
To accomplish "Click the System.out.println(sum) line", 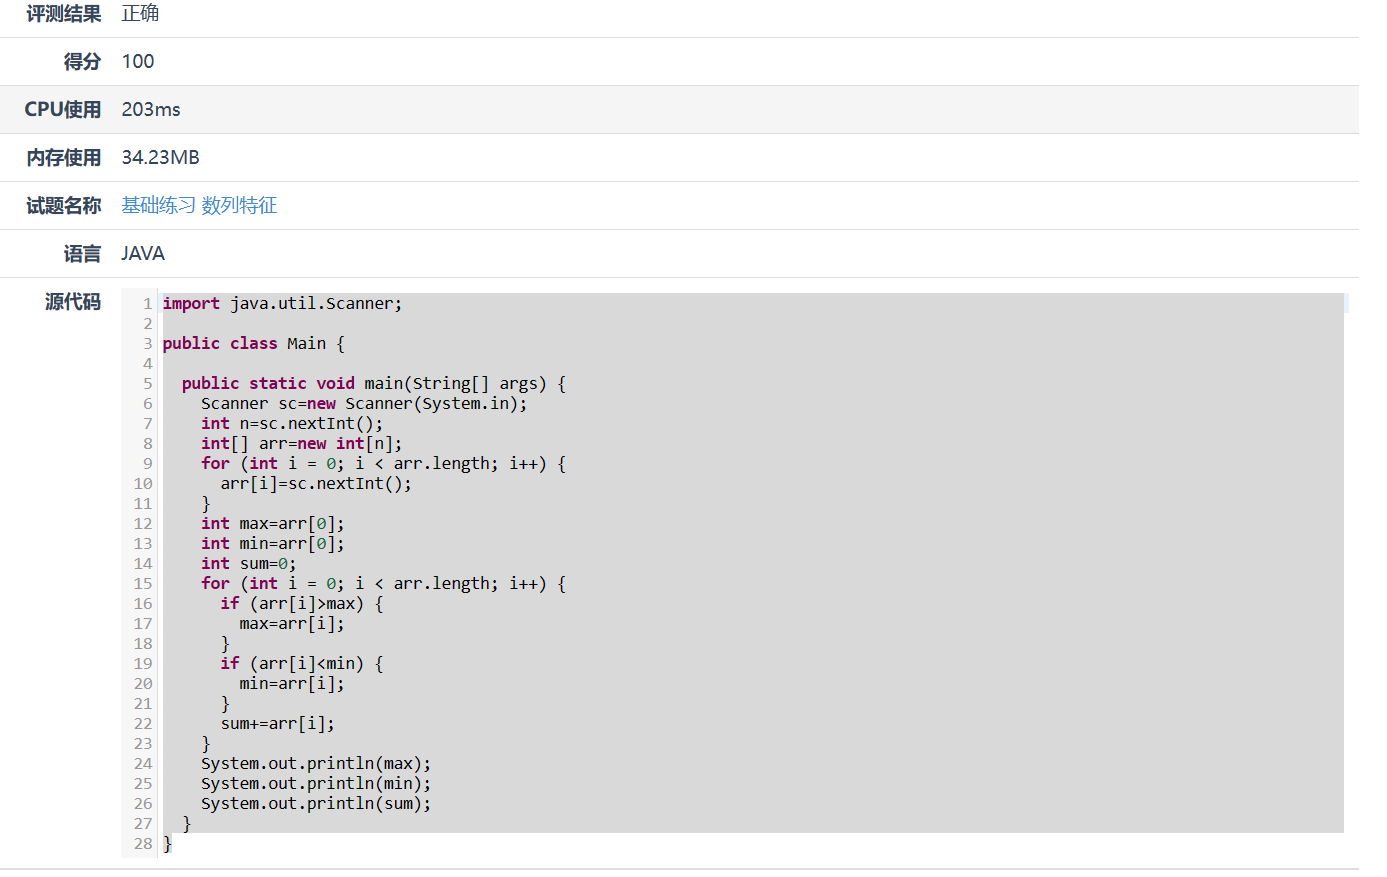I will [x=315, y=804].
